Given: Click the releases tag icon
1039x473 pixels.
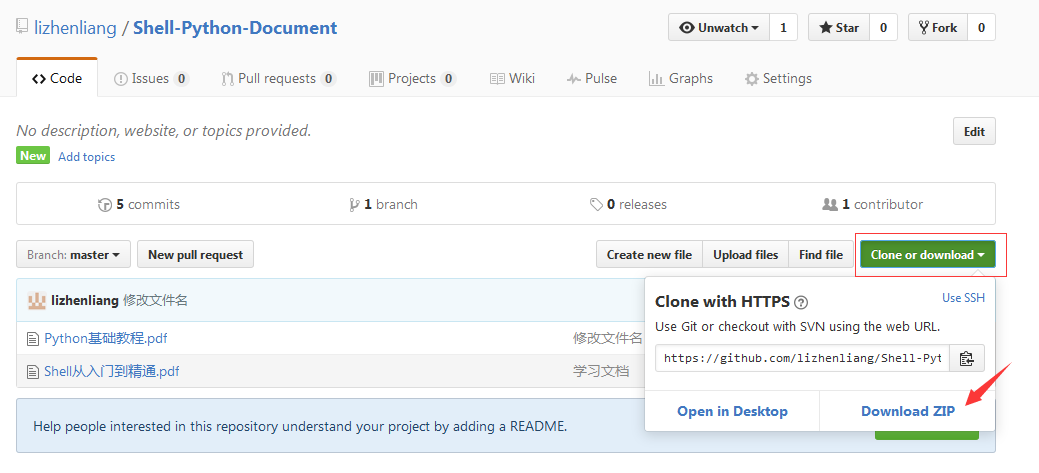Looking at the screenshot, I should (x=596, y=204).
